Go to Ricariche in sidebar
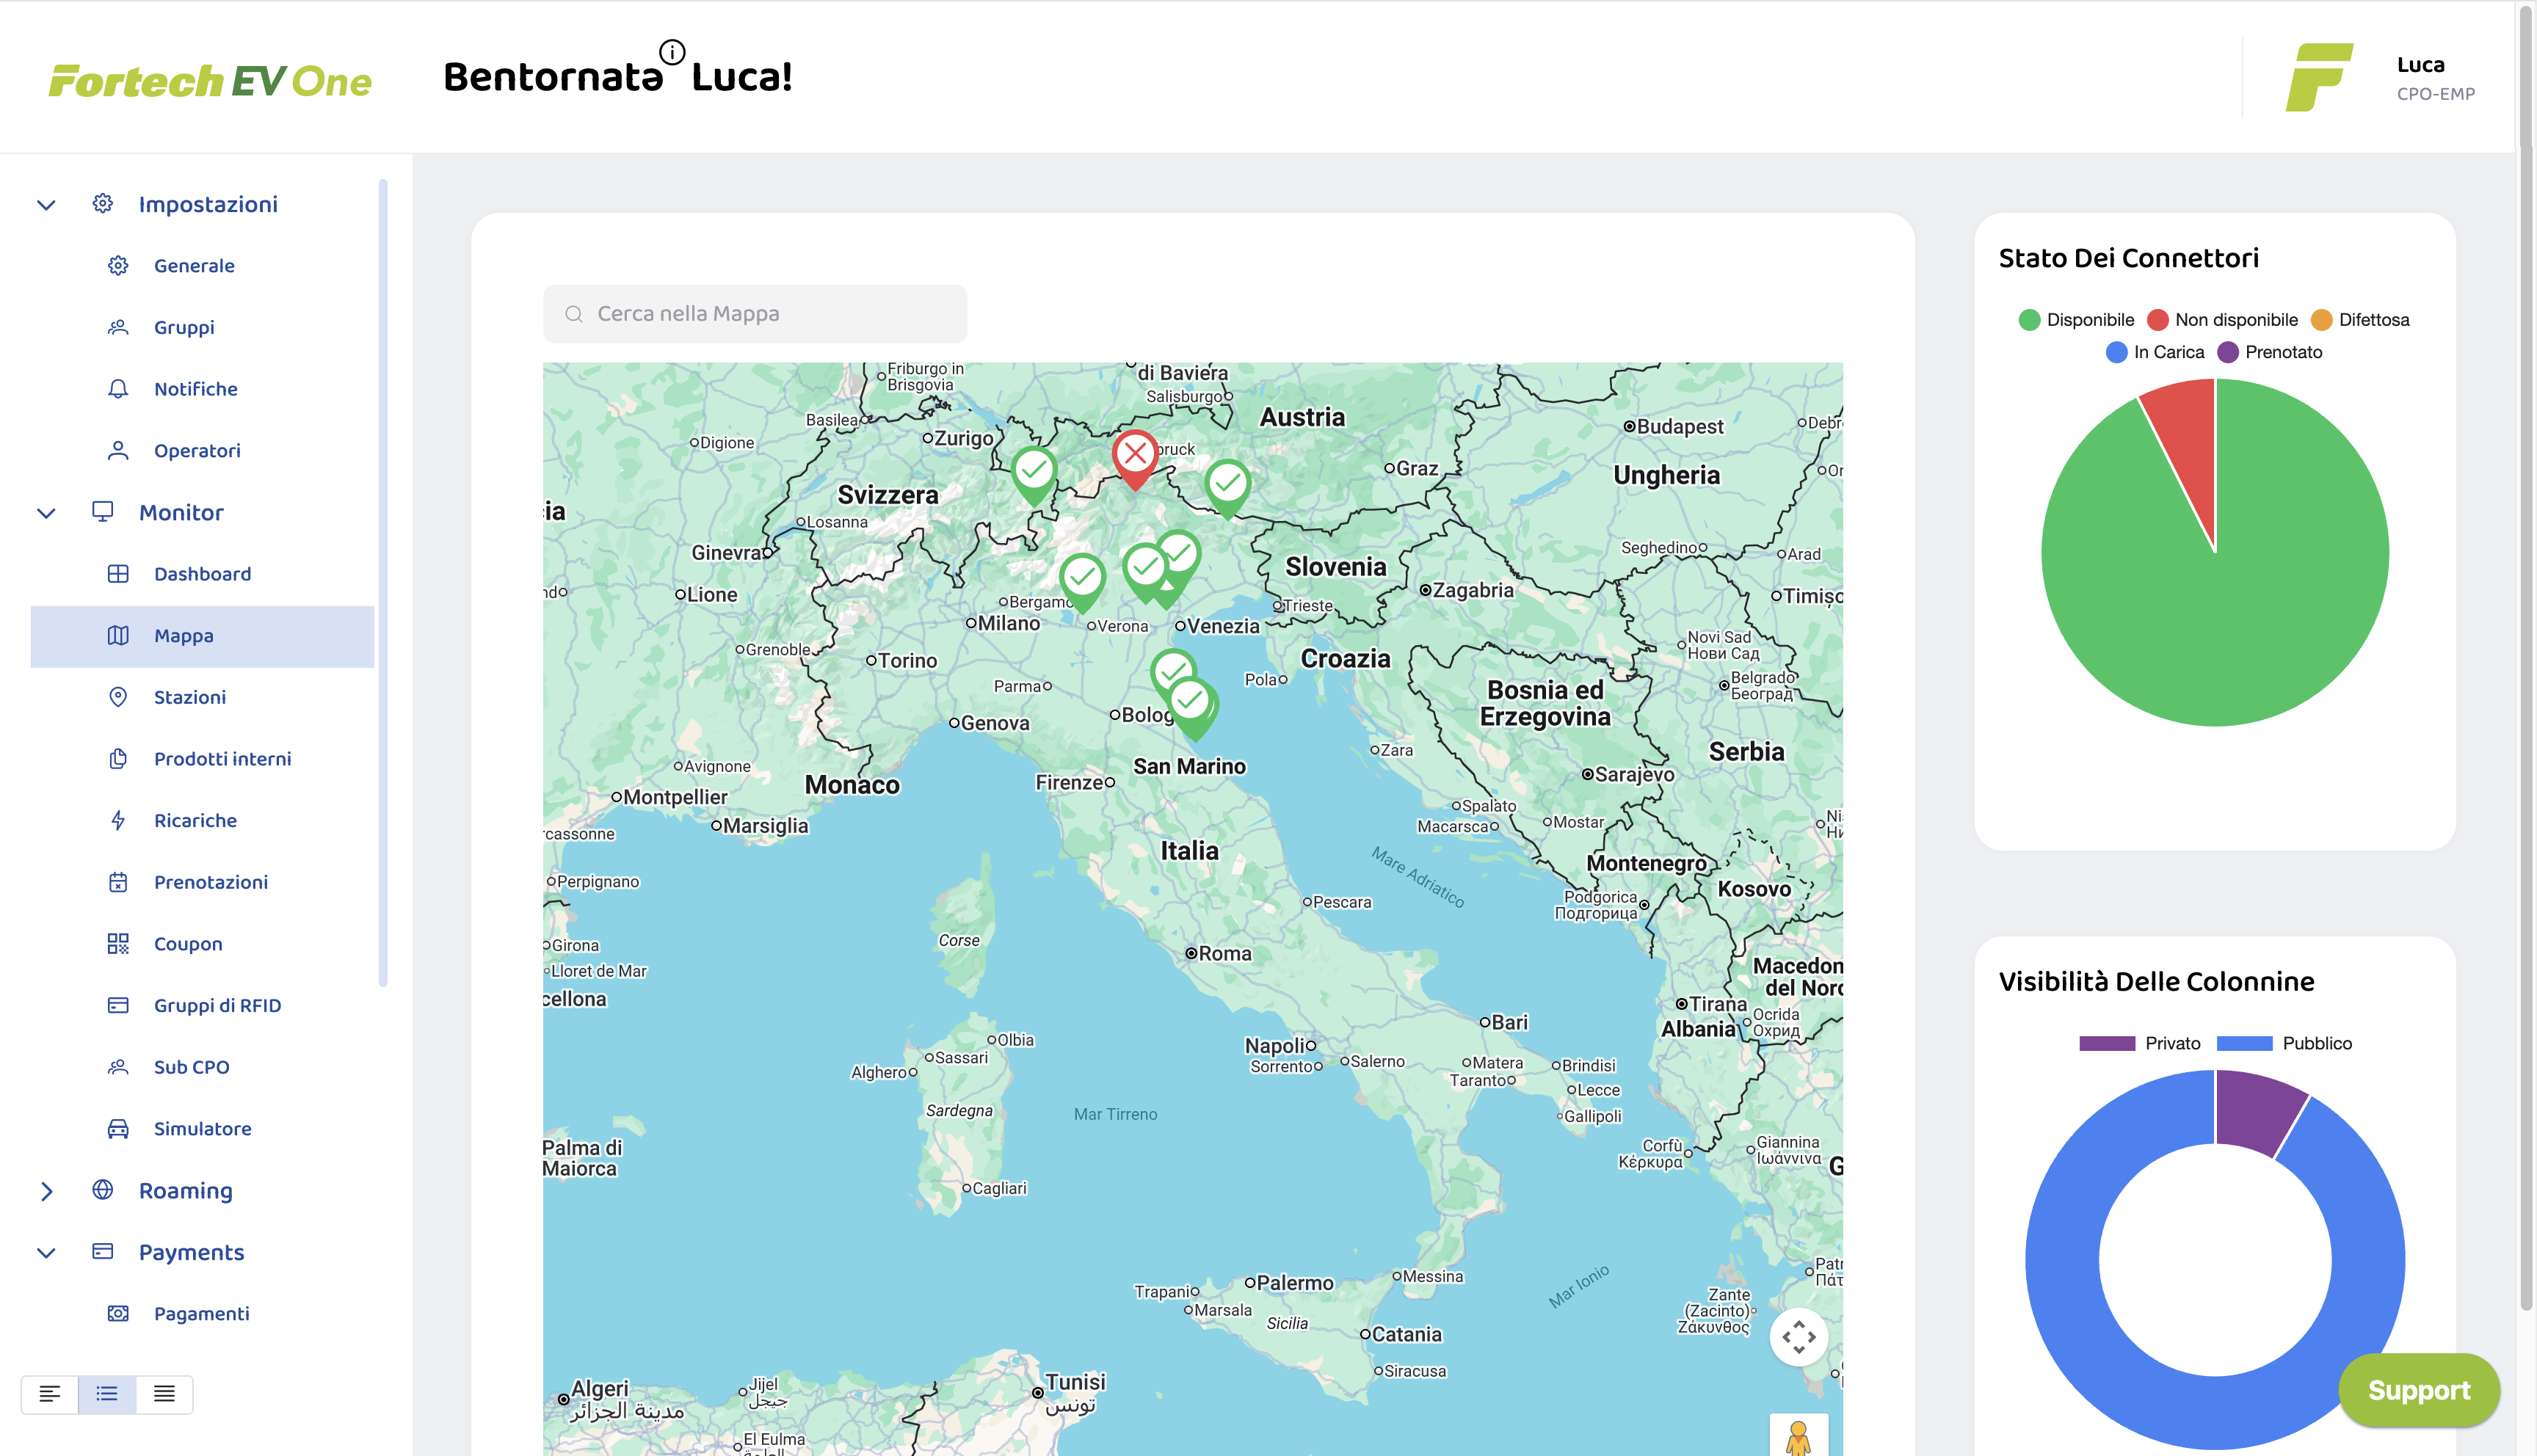The image size is (2537, 1456). pos(195,820)
